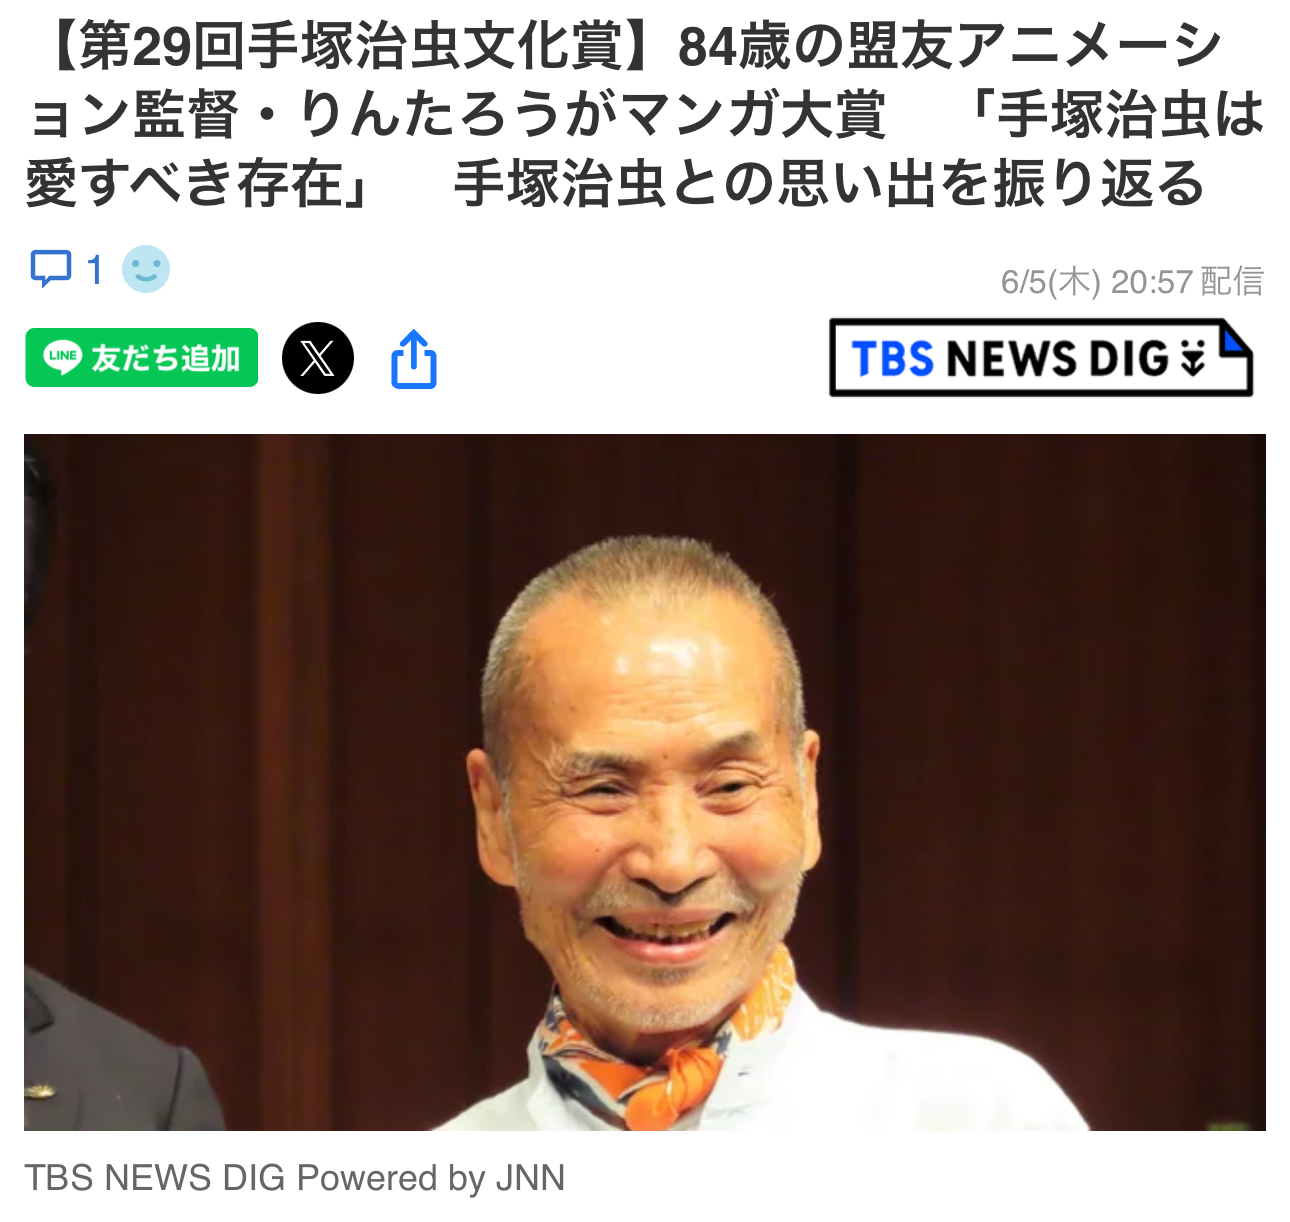Open the NEWS DIG publisher logo link

coord(1041,357)
